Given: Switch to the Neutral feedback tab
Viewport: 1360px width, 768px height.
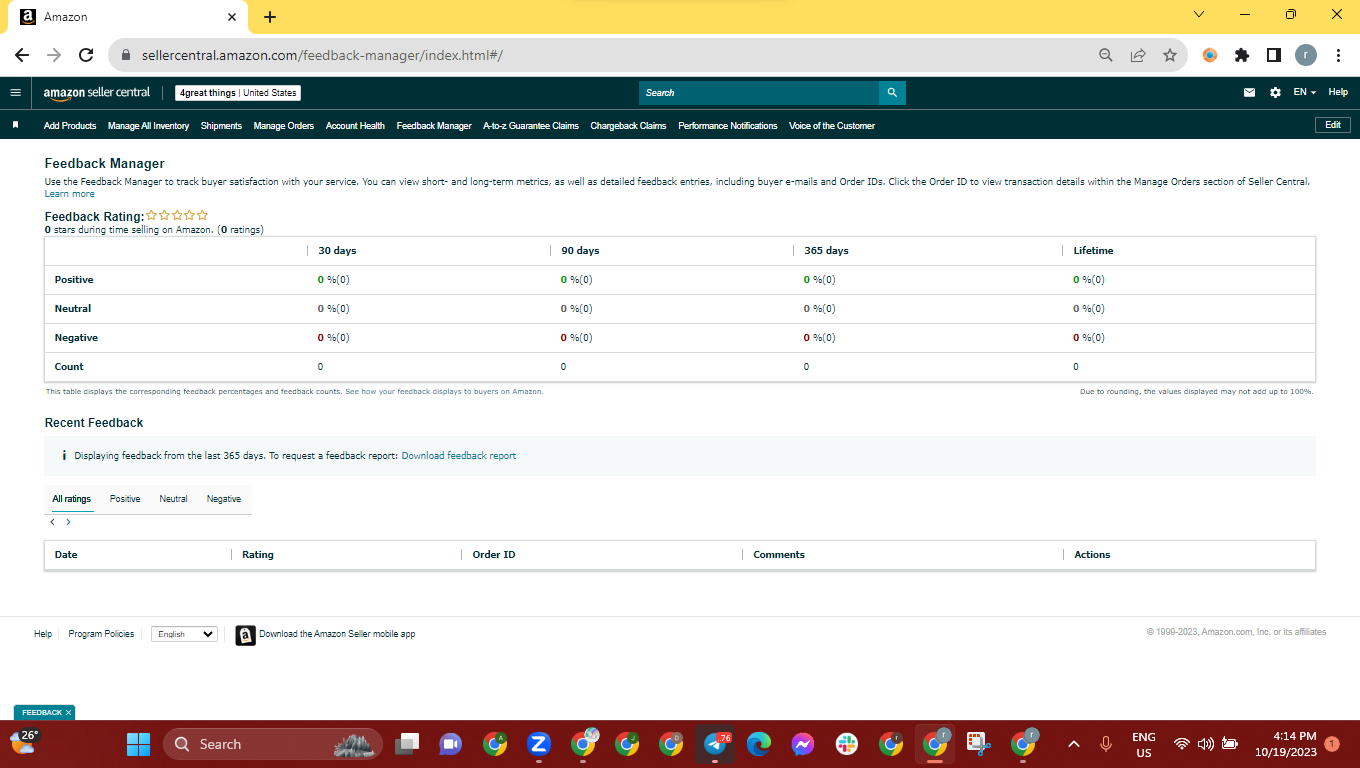Looking at the screenshot, I should click(173, 499).
